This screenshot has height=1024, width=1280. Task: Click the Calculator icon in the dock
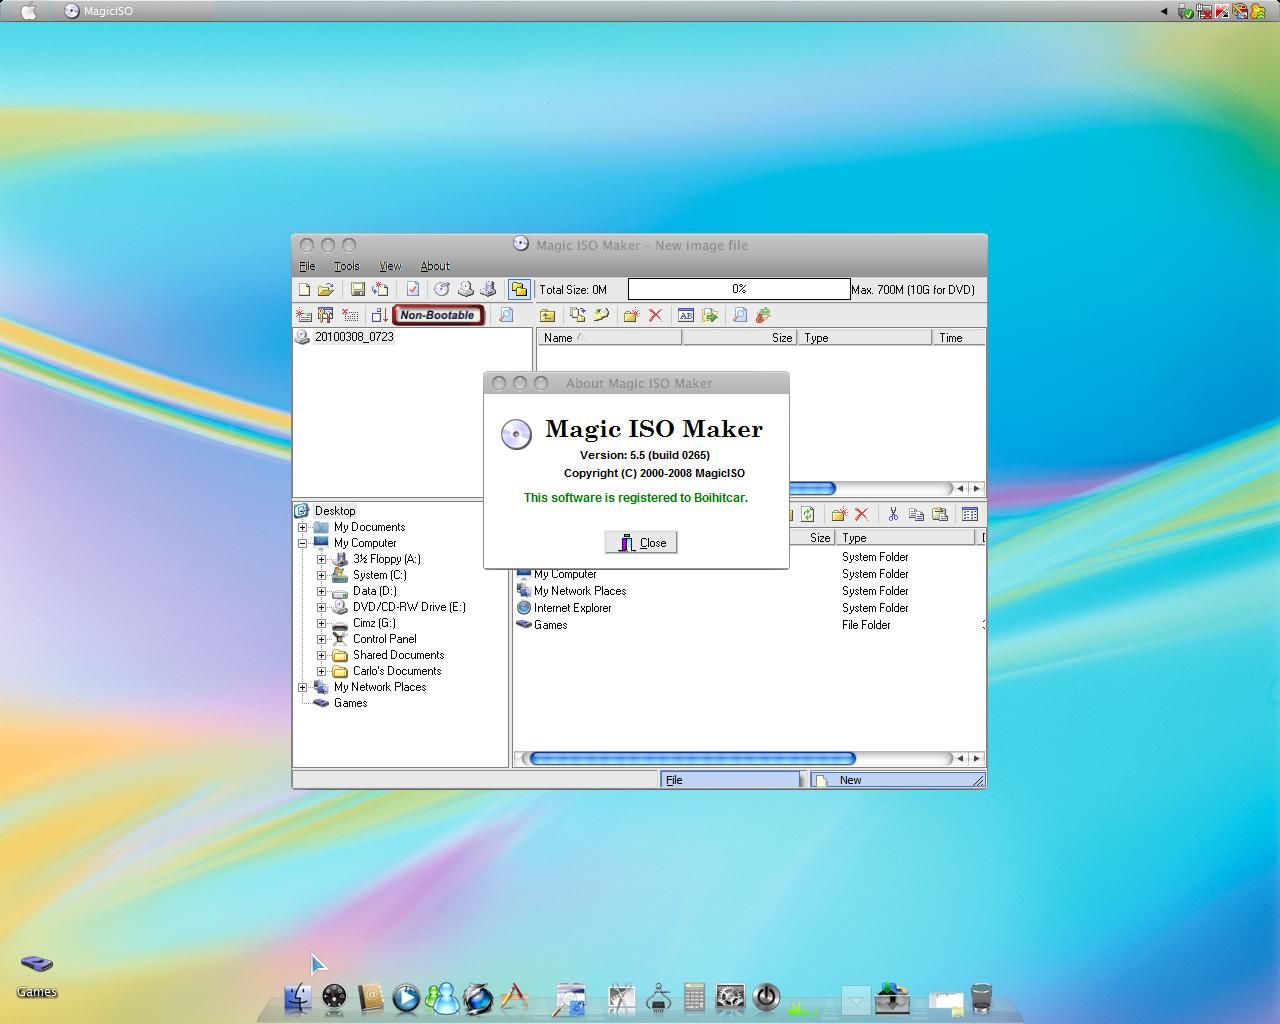(x=694, y=997)
